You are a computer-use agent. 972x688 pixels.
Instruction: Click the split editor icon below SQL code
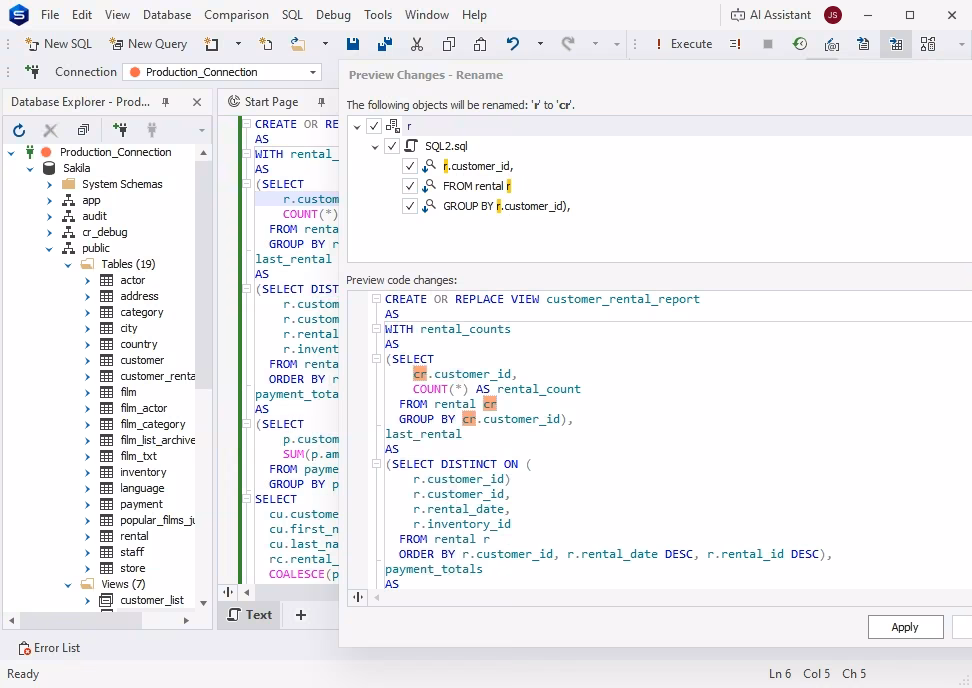pyautogui.click(x=228, y=592)
